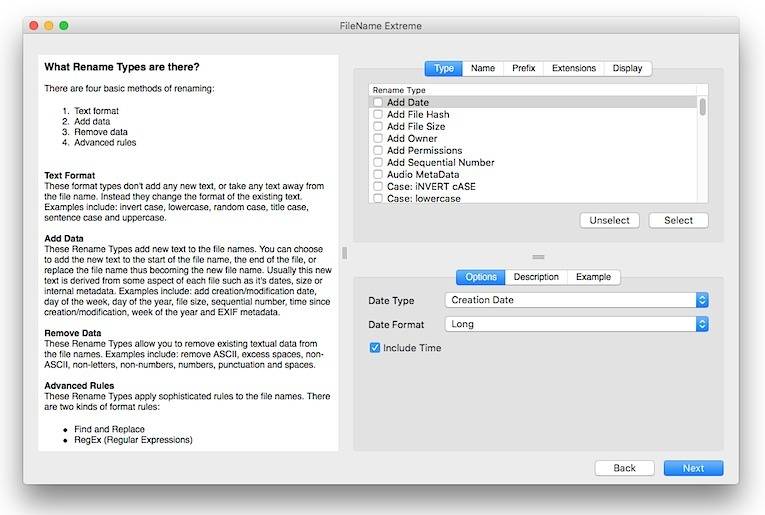Click the horizontal split handle above Options

[539, 257]
